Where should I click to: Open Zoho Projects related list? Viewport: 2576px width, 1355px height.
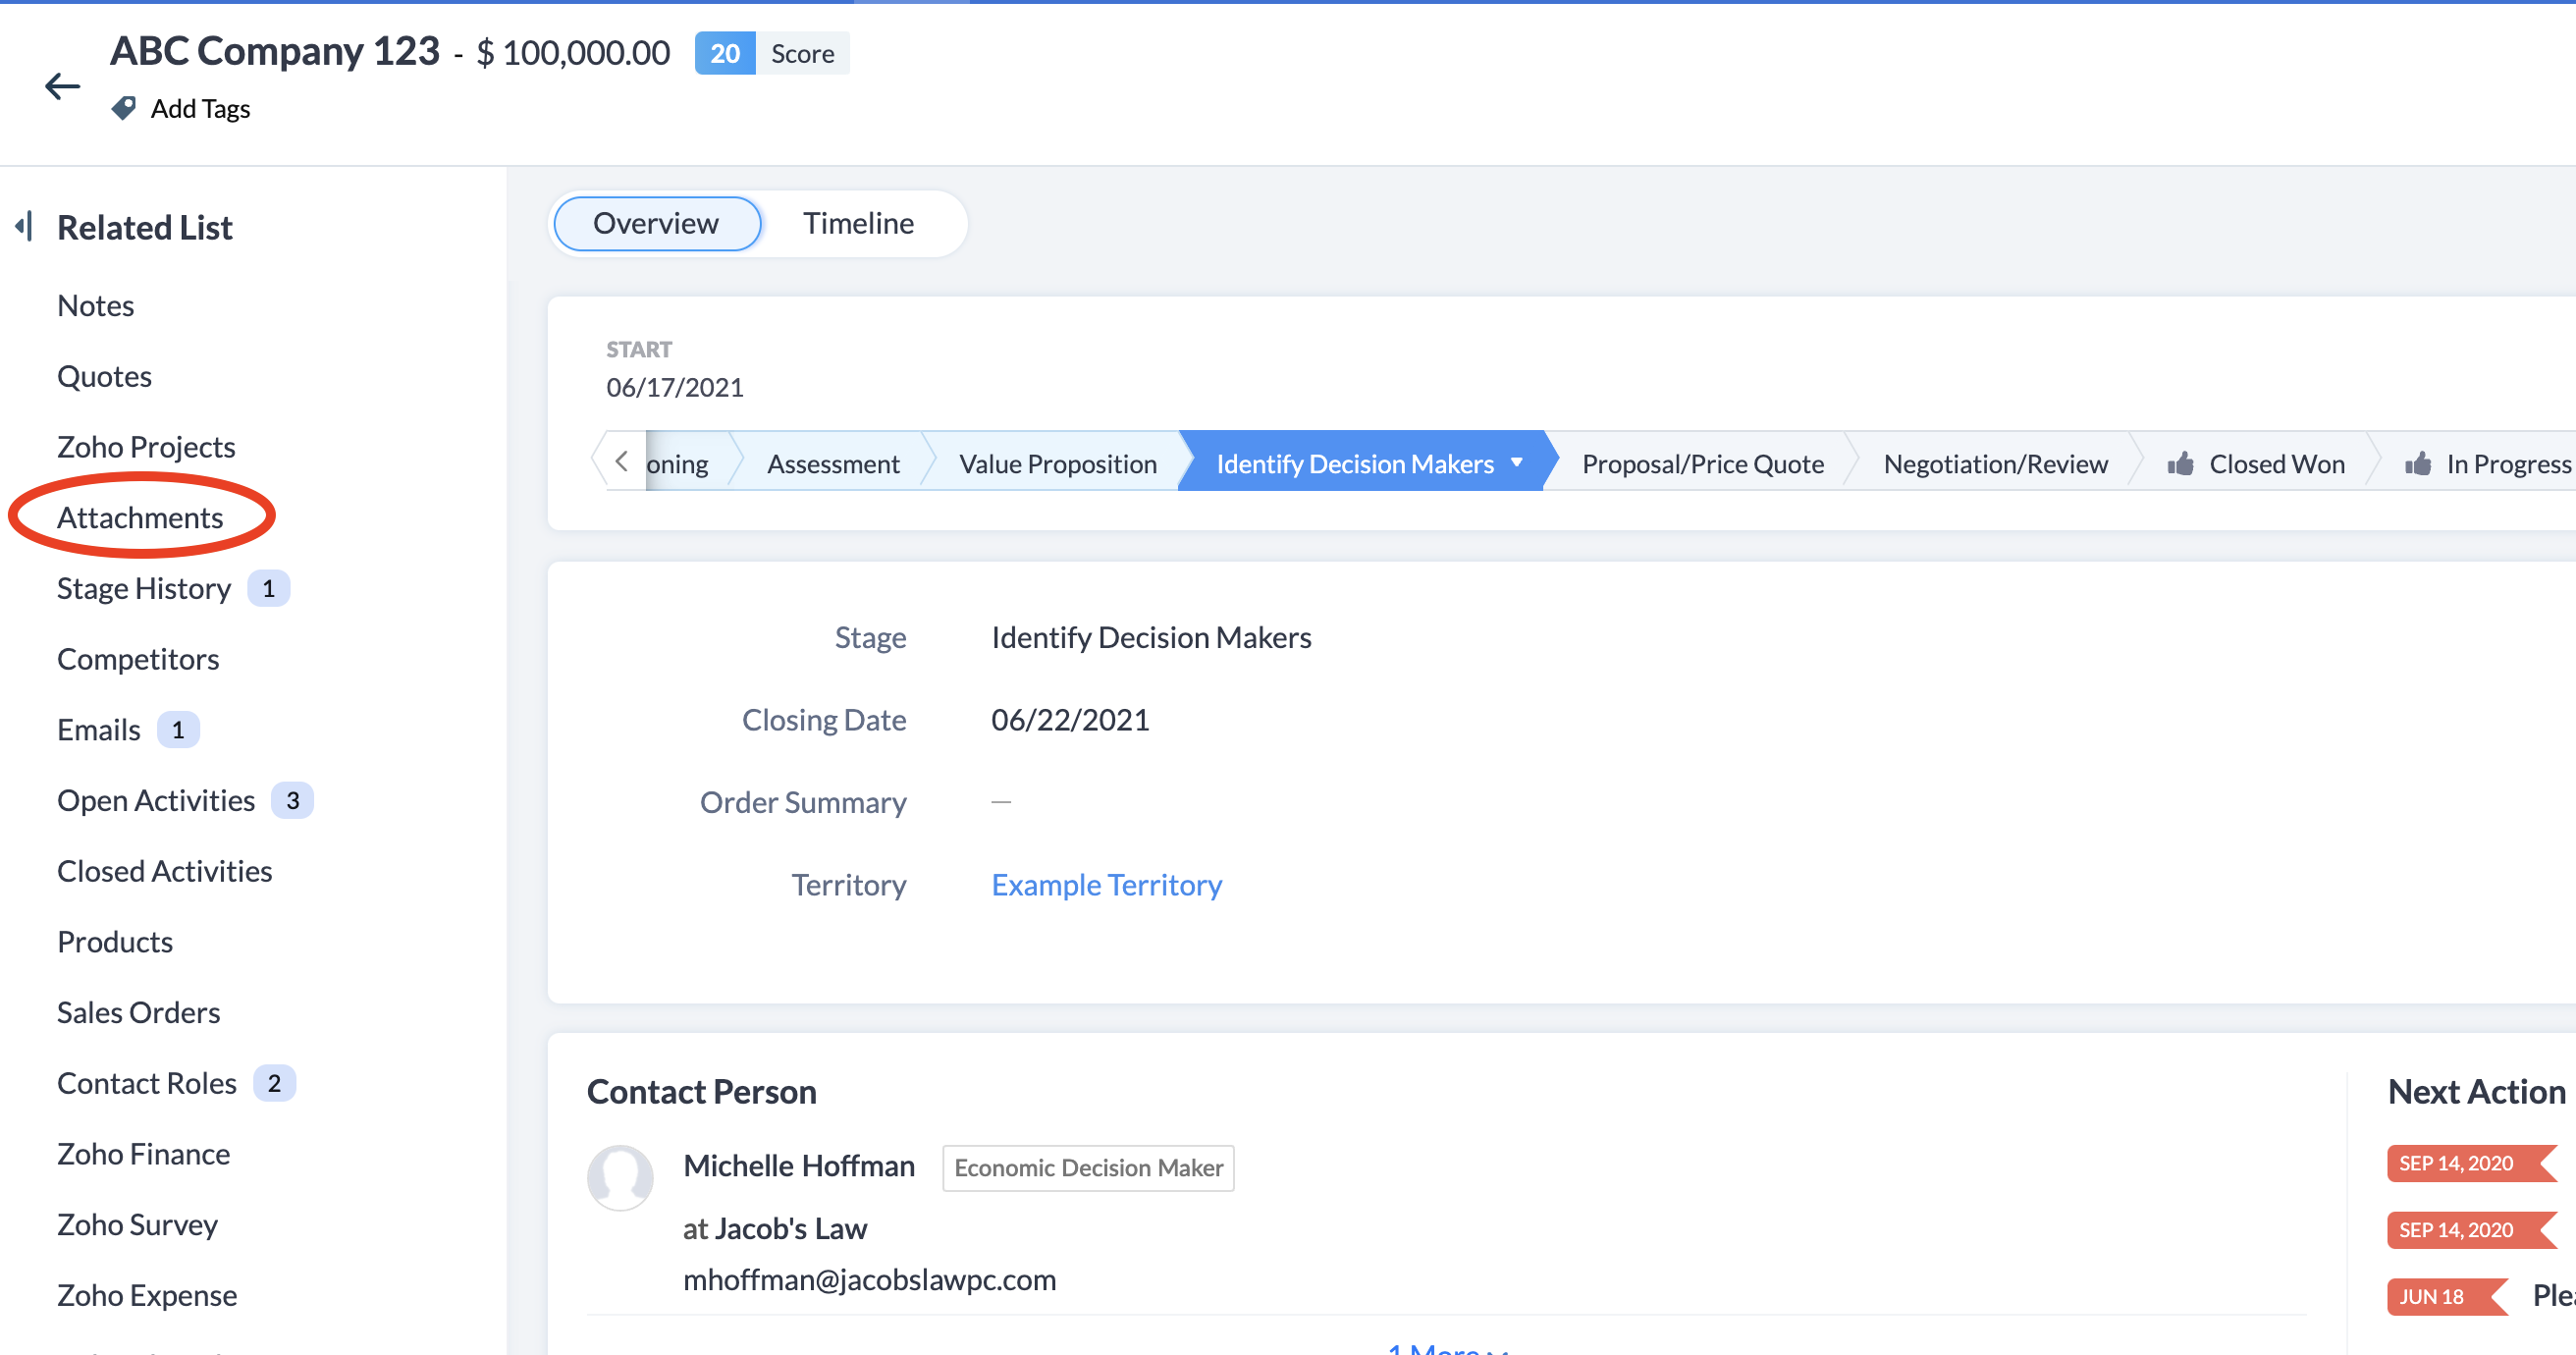pyautogui.click(x=146, y=446)
